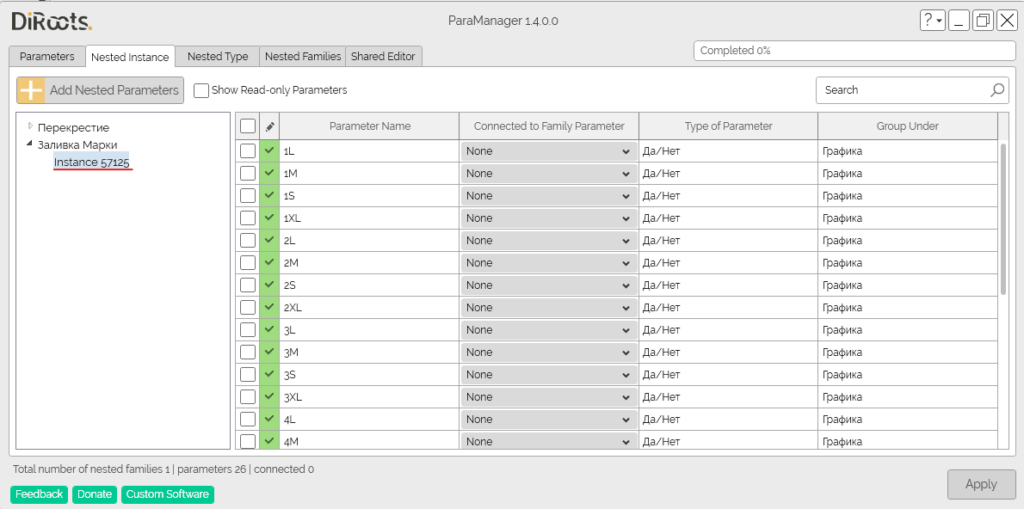The image size is (1024, 509).
Task: Switch to the Parameters tab
Action: point(47,57)
